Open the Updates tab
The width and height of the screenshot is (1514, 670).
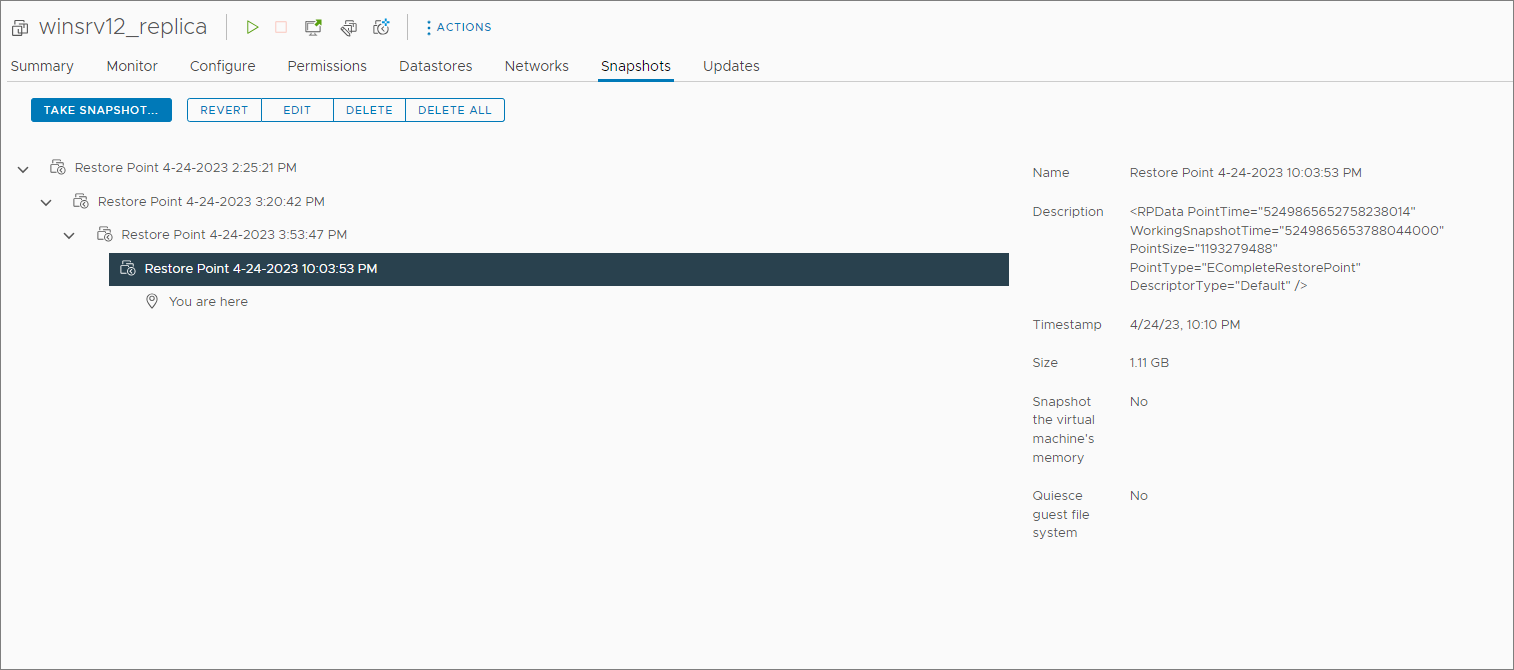point(731,66)
